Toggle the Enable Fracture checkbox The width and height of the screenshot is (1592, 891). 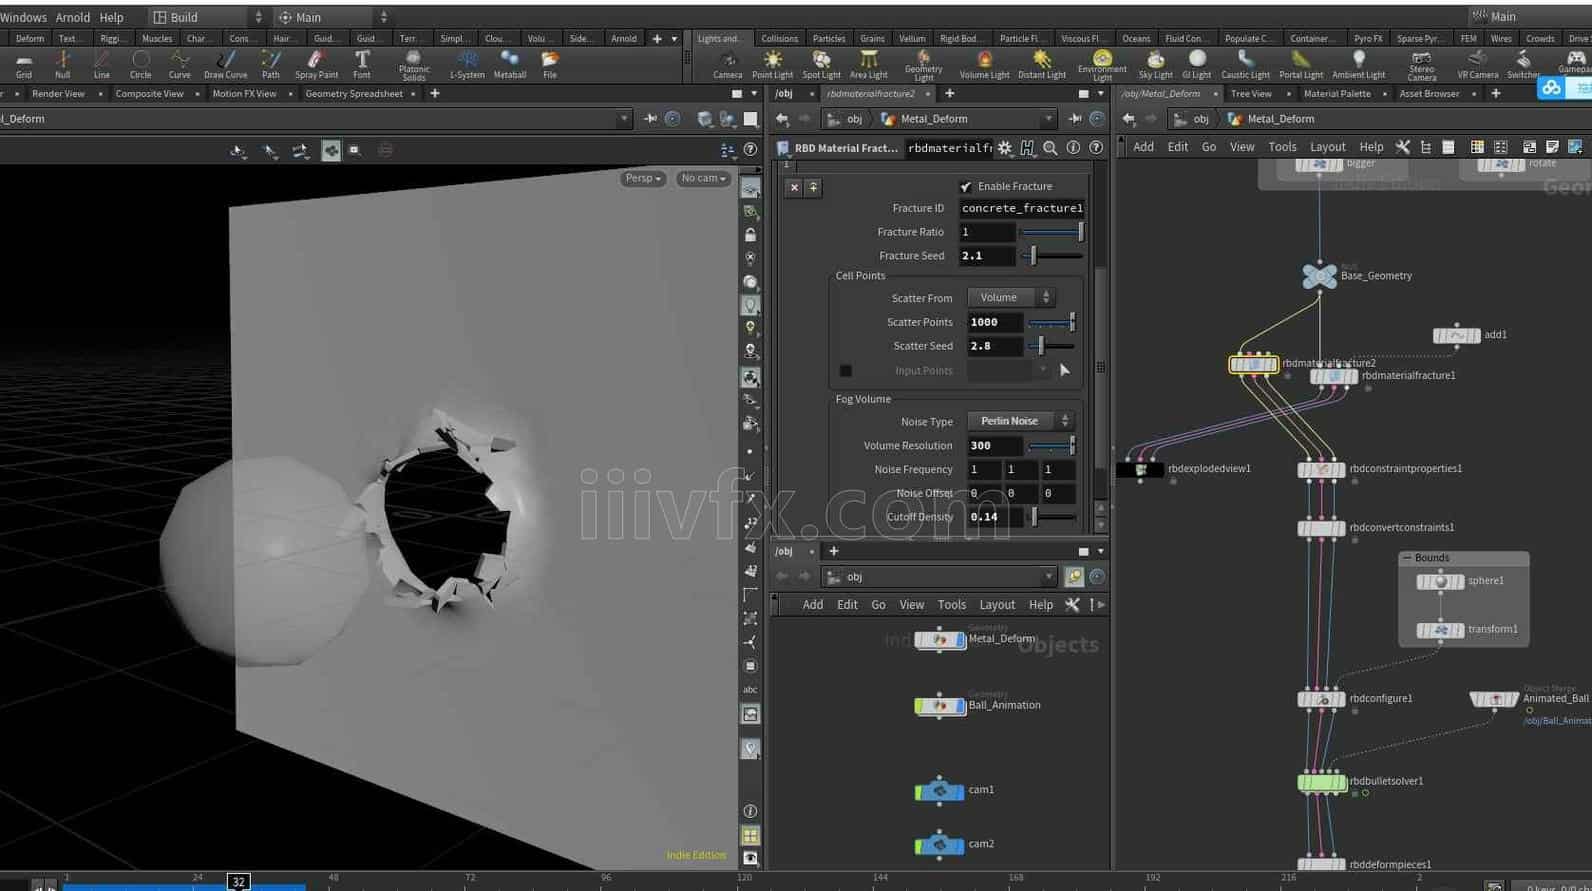pos(966,187)
